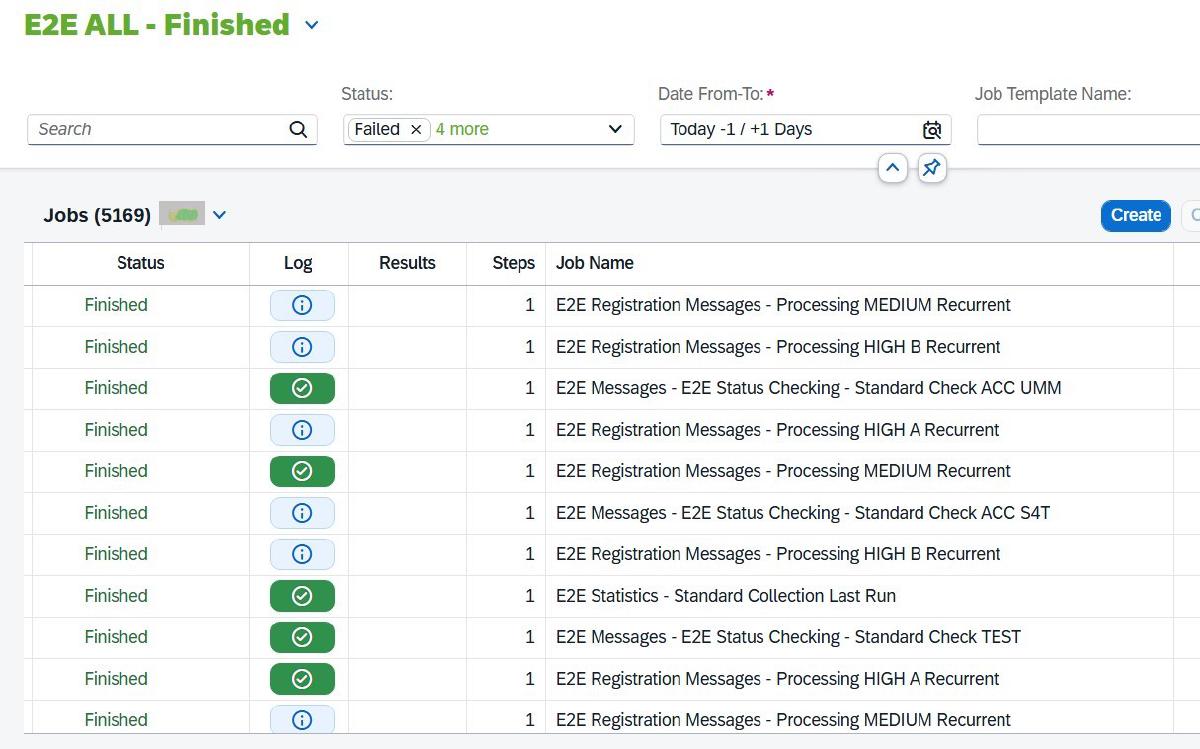This screenshot has height=749, width=1200.
Task: Open success log for Standard Check ACC UMM
Action: (302, 388)
